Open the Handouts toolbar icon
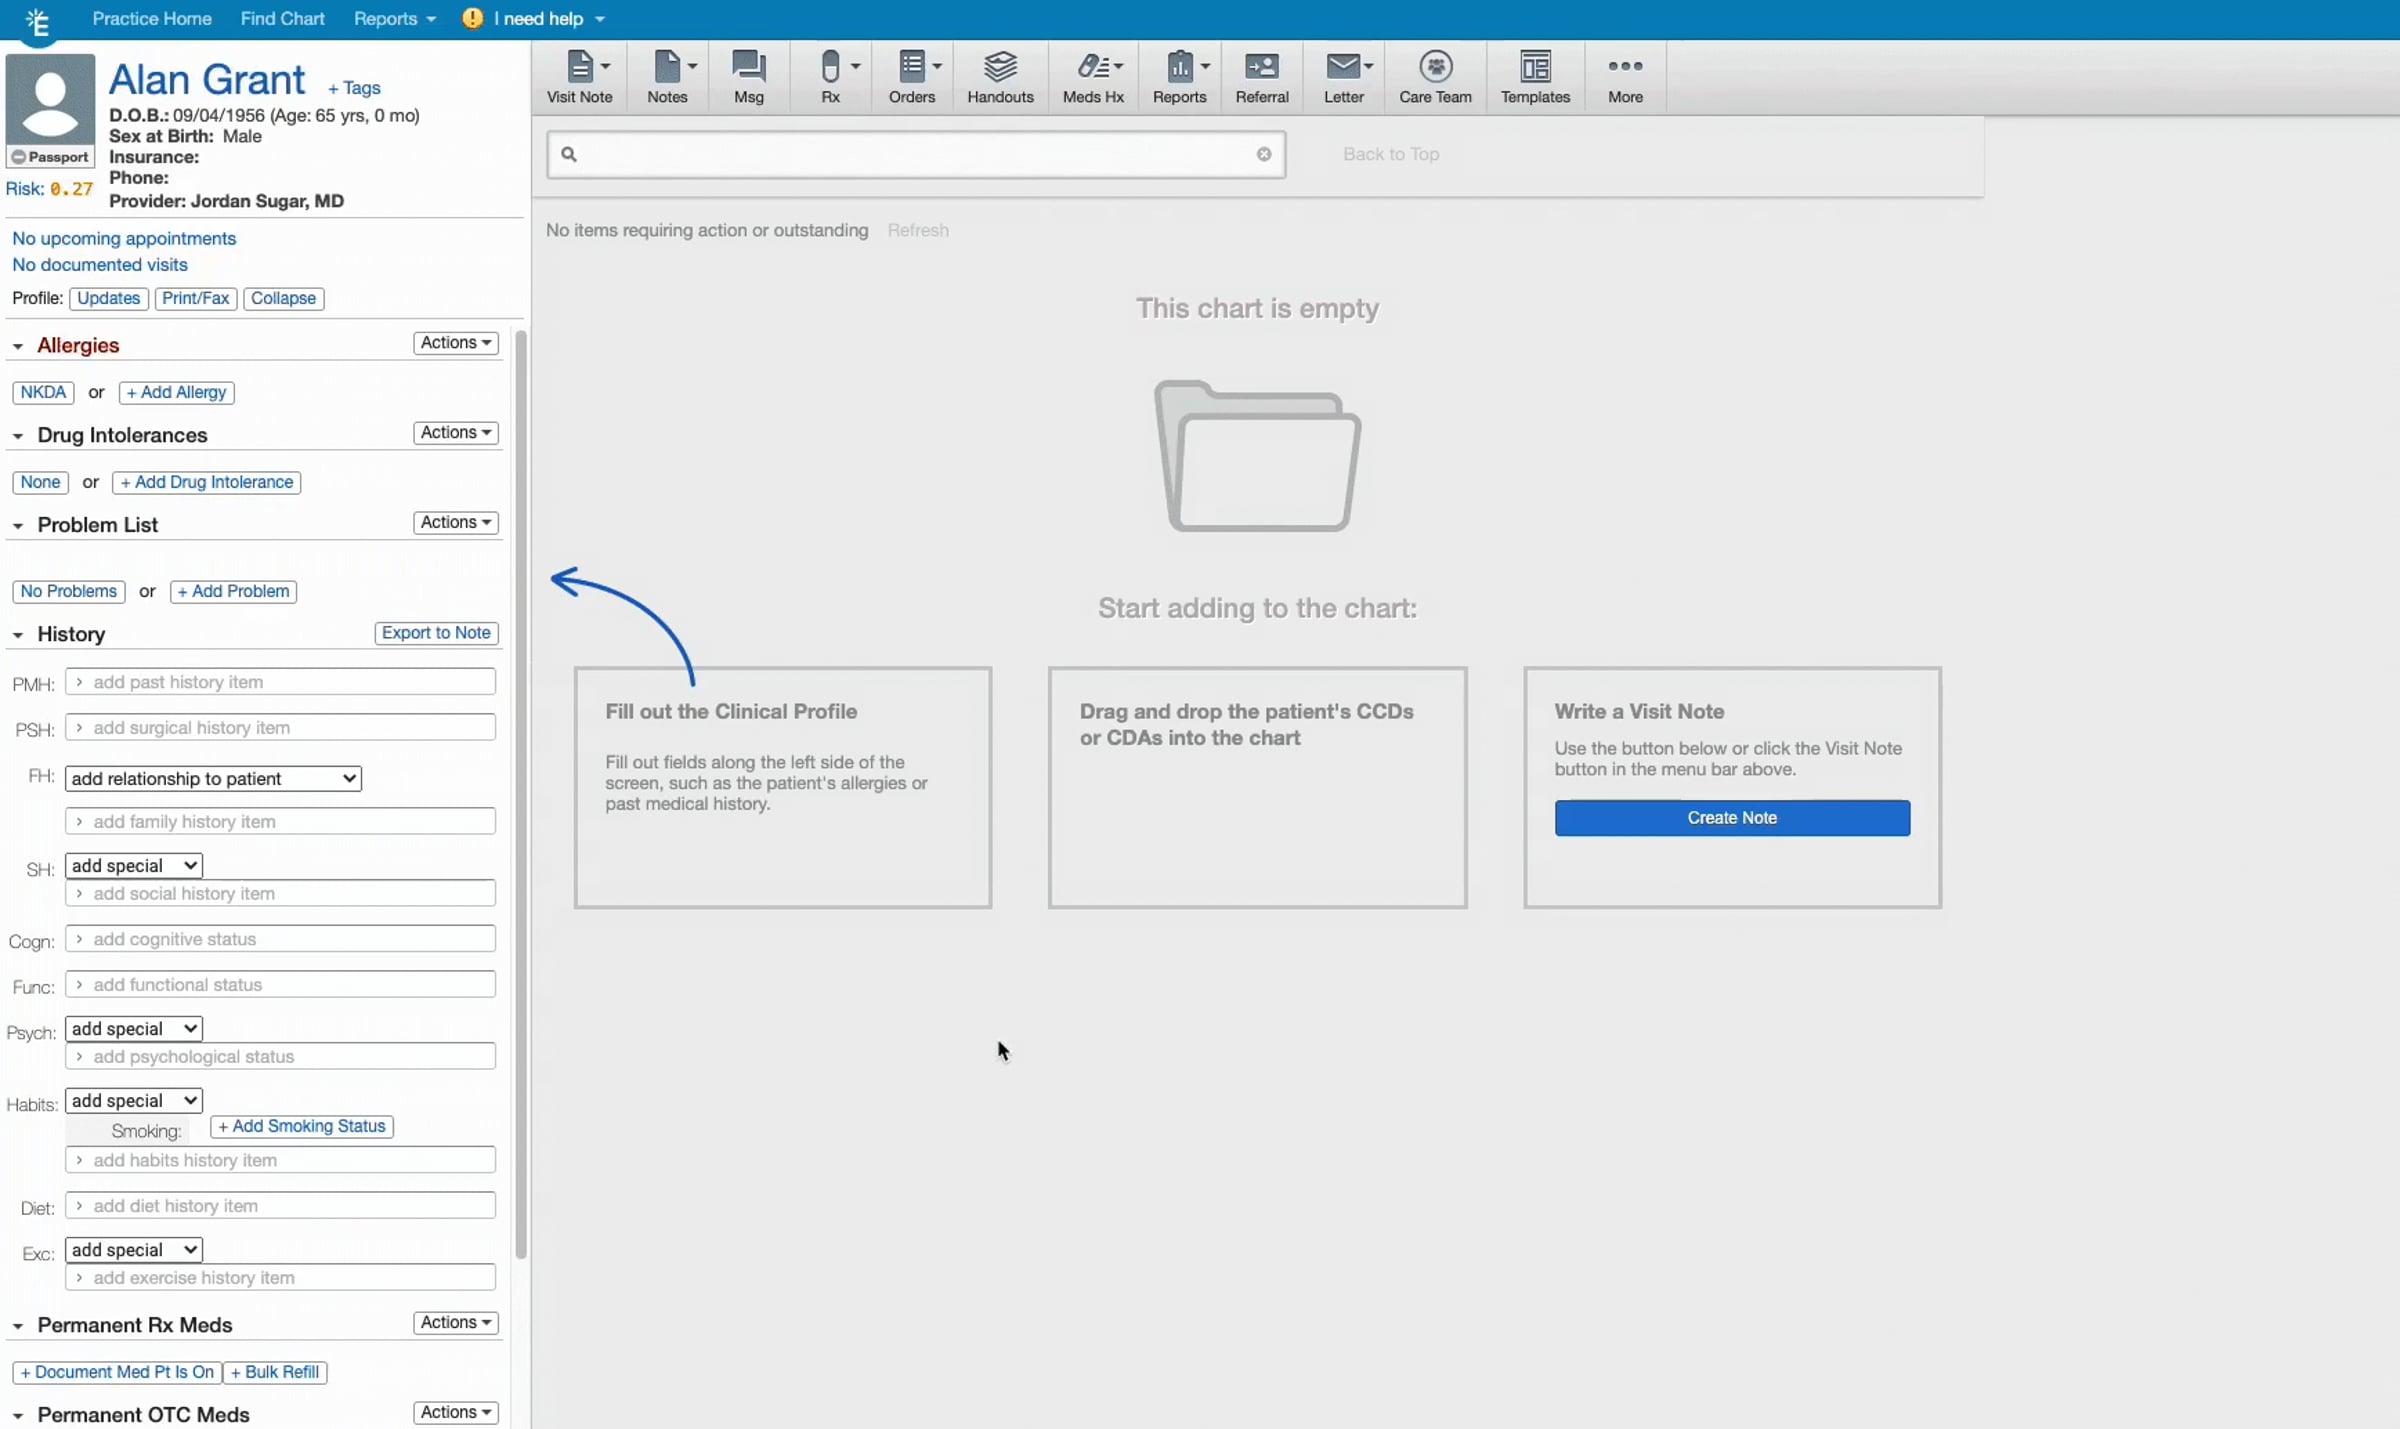The image size is (2400, 1429). pos(1000,76)
